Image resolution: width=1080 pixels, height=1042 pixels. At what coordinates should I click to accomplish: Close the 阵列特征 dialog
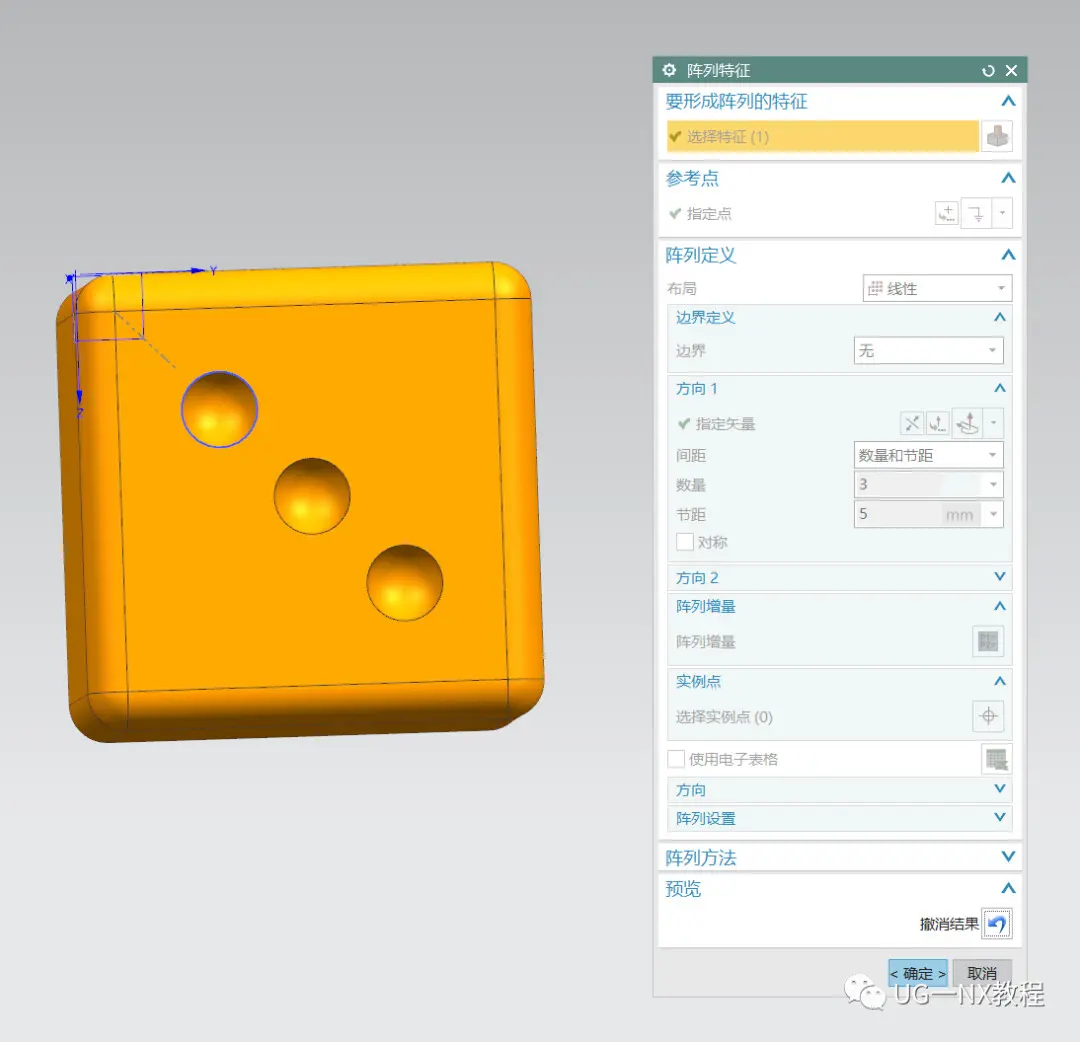1011,70
